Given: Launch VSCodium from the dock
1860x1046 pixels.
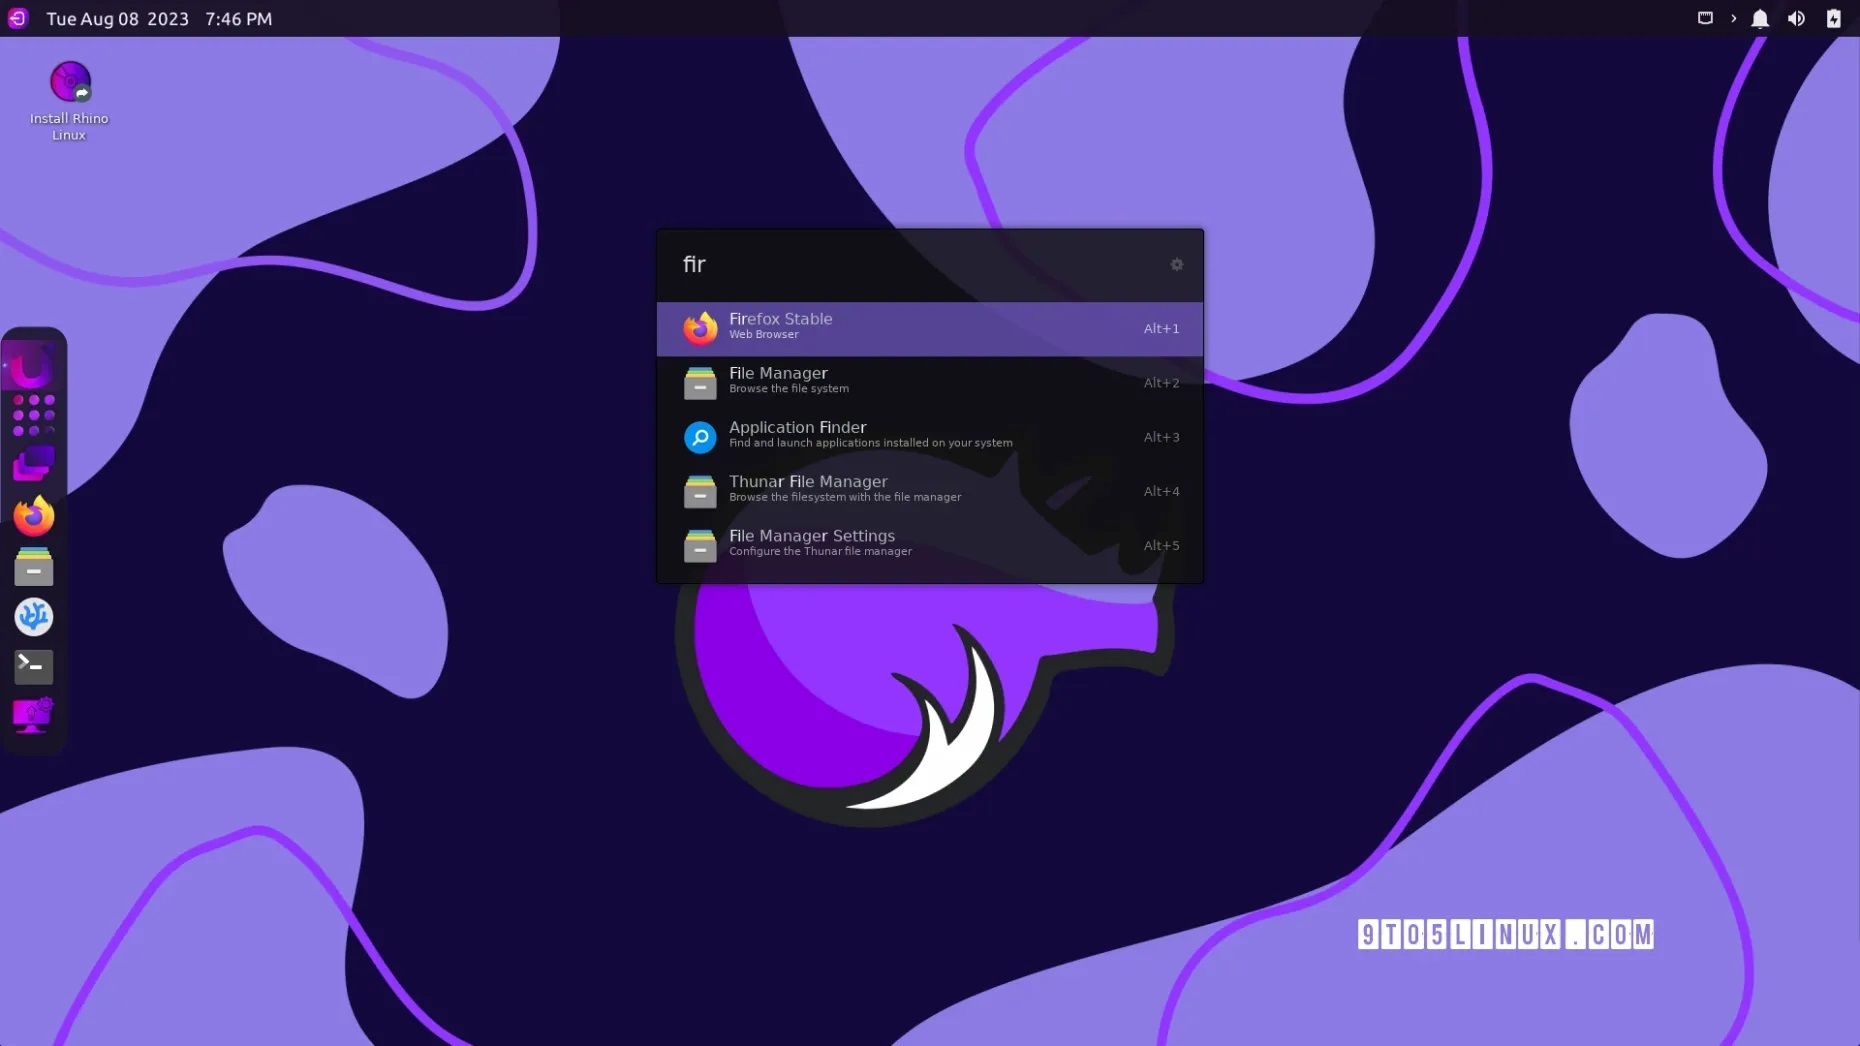Looking at the screenshot, I should [x=34, y=616].
